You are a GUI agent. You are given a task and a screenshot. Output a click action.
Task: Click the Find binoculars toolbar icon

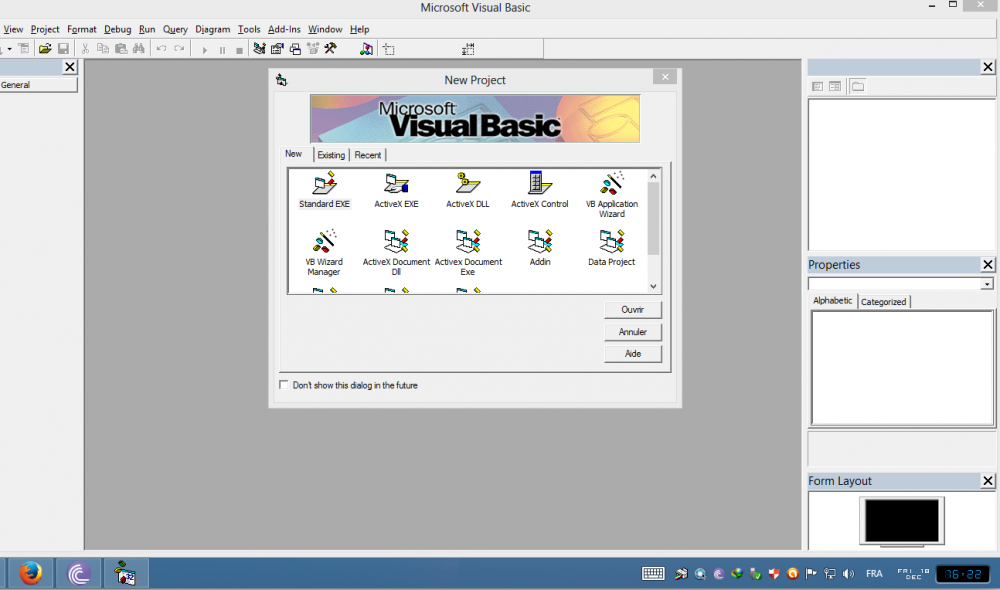pos(138,48)
